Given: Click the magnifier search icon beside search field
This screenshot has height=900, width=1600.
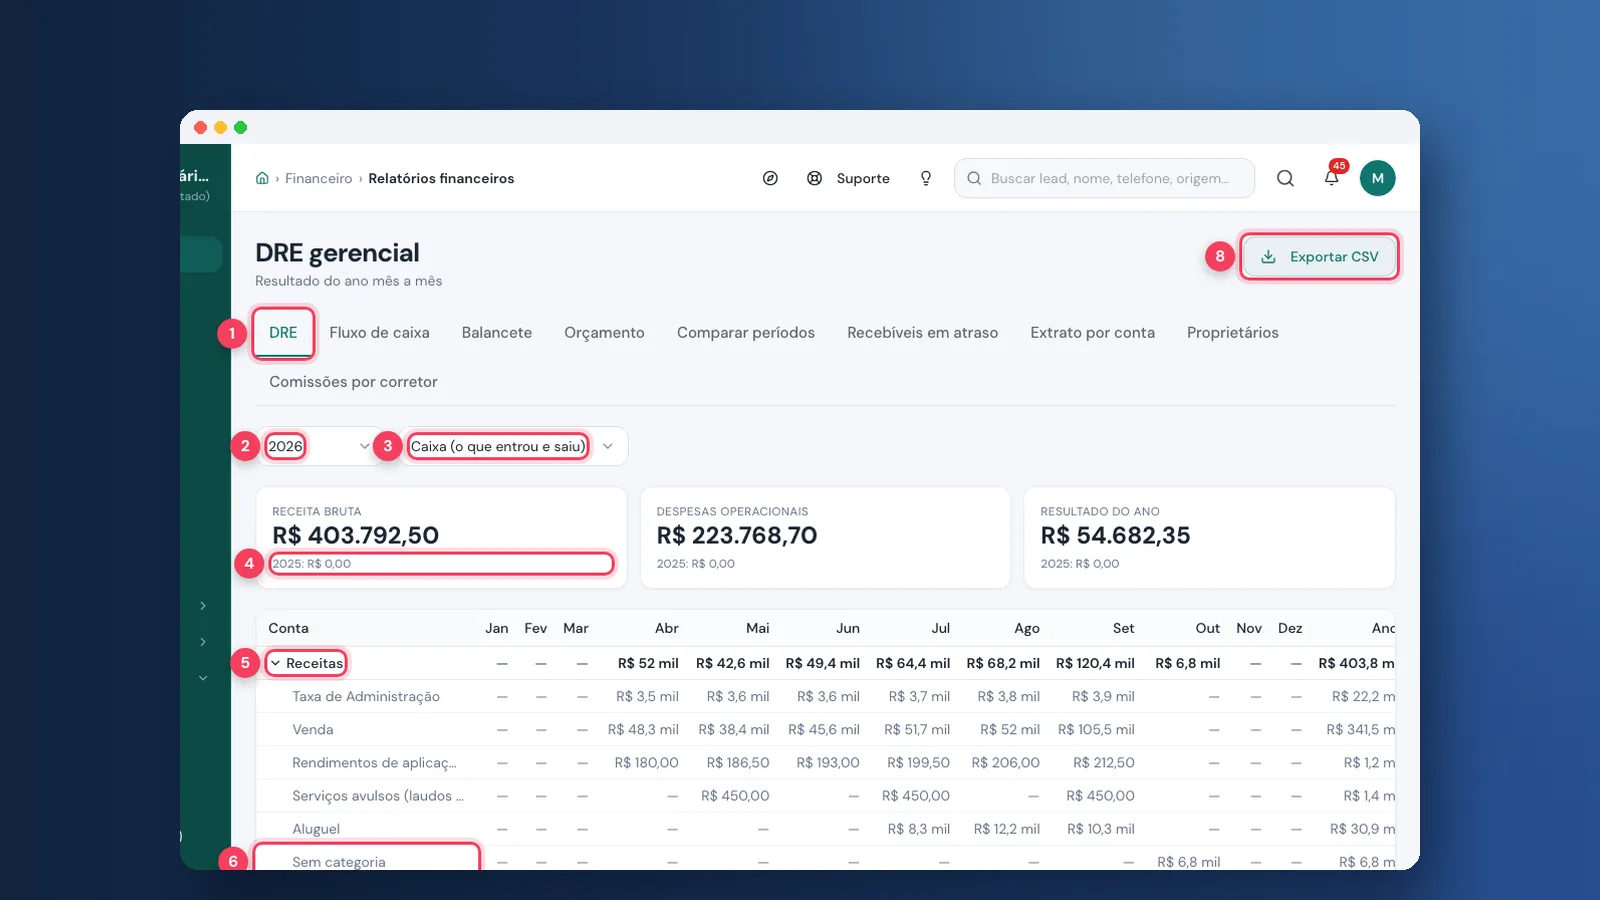Looking at the screenshot, I should tap(1285, 178).
